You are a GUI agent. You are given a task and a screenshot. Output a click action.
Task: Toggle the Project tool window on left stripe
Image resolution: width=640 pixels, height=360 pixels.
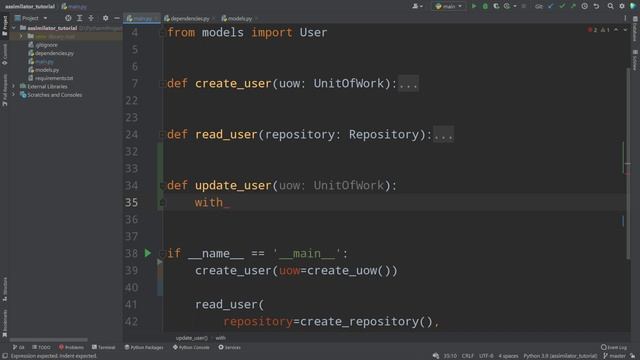pyautogui.click(x=4, y=26)
